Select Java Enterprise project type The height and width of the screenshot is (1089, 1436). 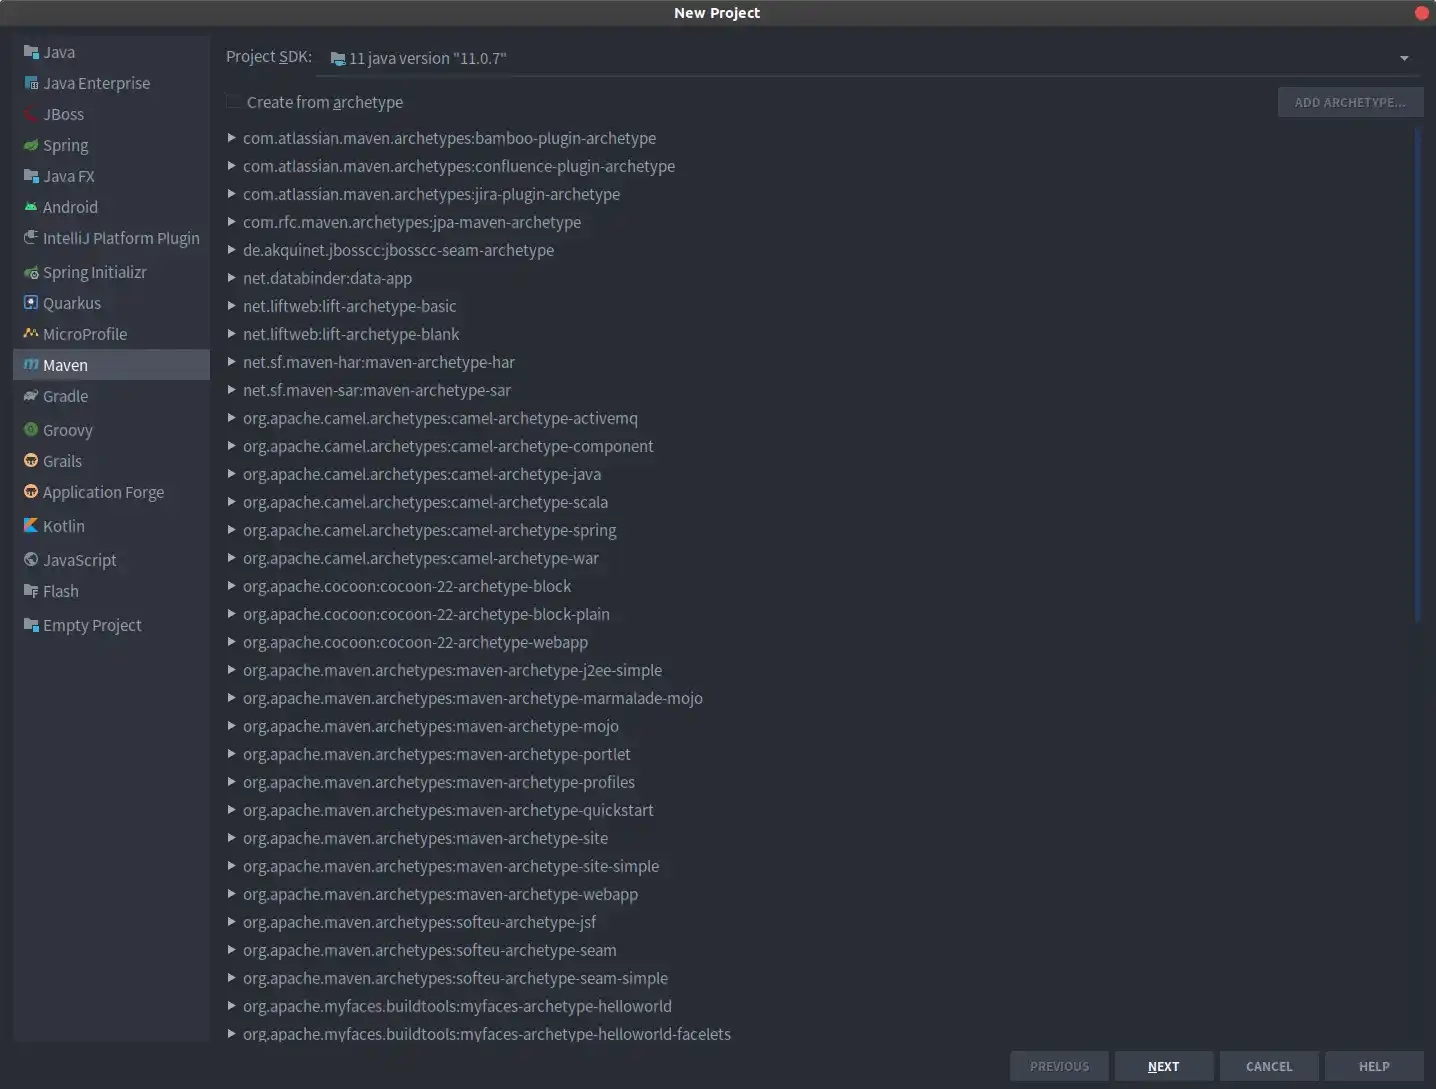pos(96,83)
